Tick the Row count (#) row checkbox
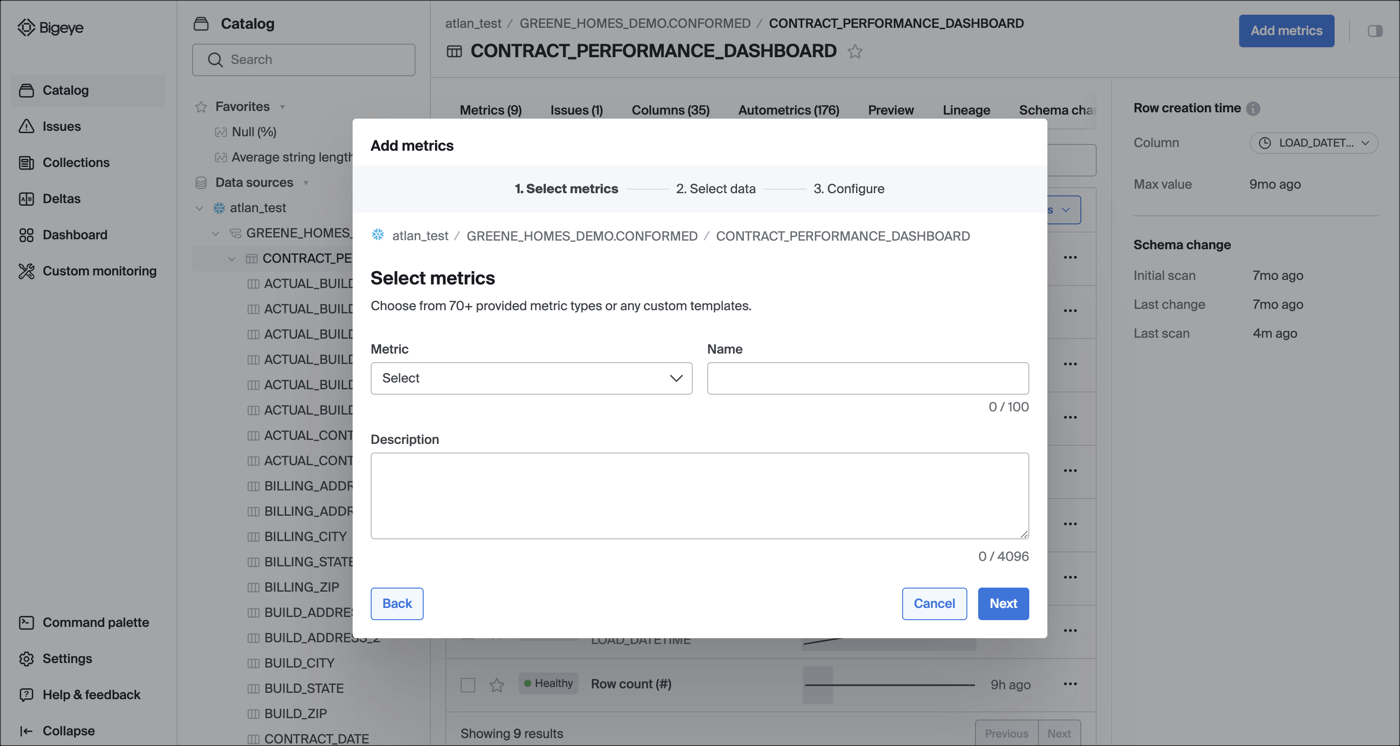Screen dimensions: 1400x746 pyautogui.click(x=468, y=685)
